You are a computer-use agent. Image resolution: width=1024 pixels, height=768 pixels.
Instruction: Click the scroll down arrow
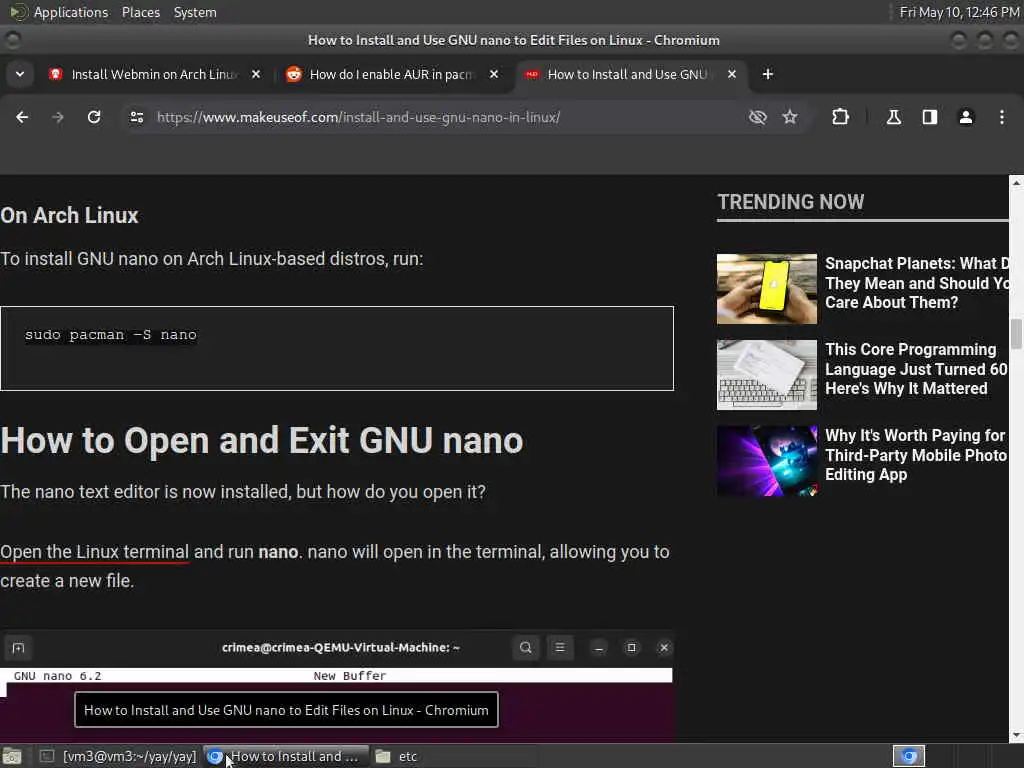(x=1016, y=735)
